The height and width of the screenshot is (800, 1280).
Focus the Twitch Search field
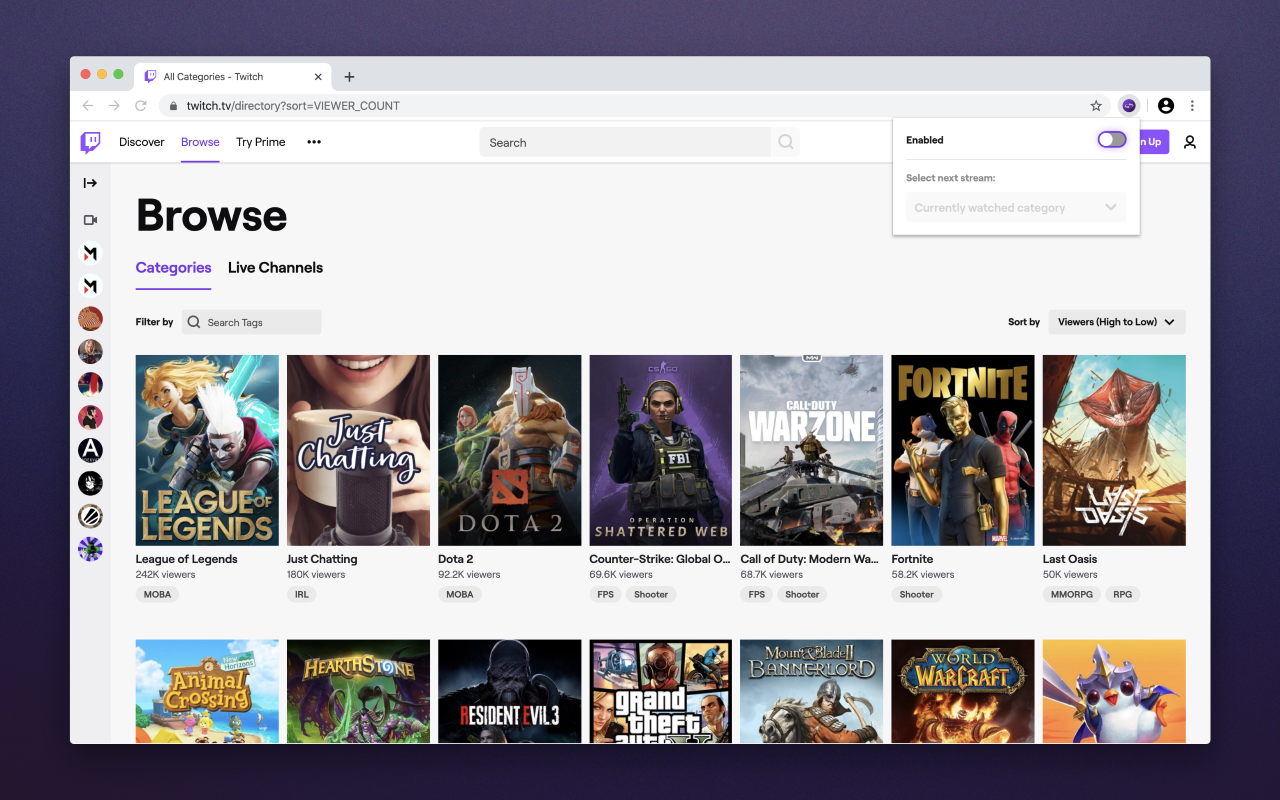tap(625, 142)
